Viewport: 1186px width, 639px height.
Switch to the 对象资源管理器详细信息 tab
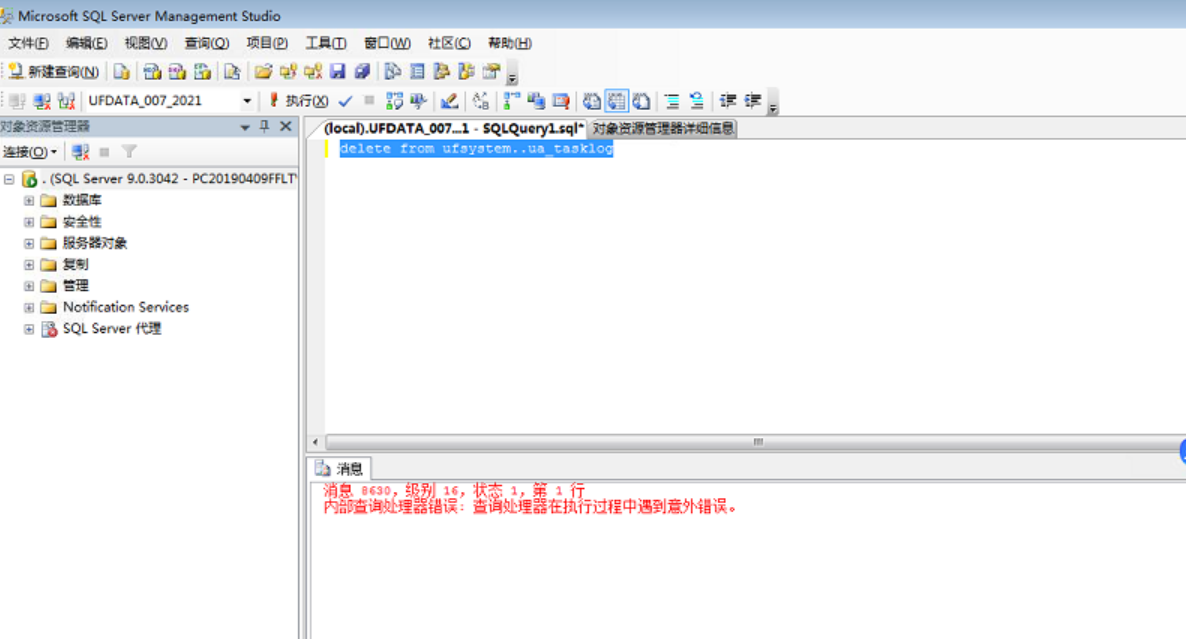point(663,129)
